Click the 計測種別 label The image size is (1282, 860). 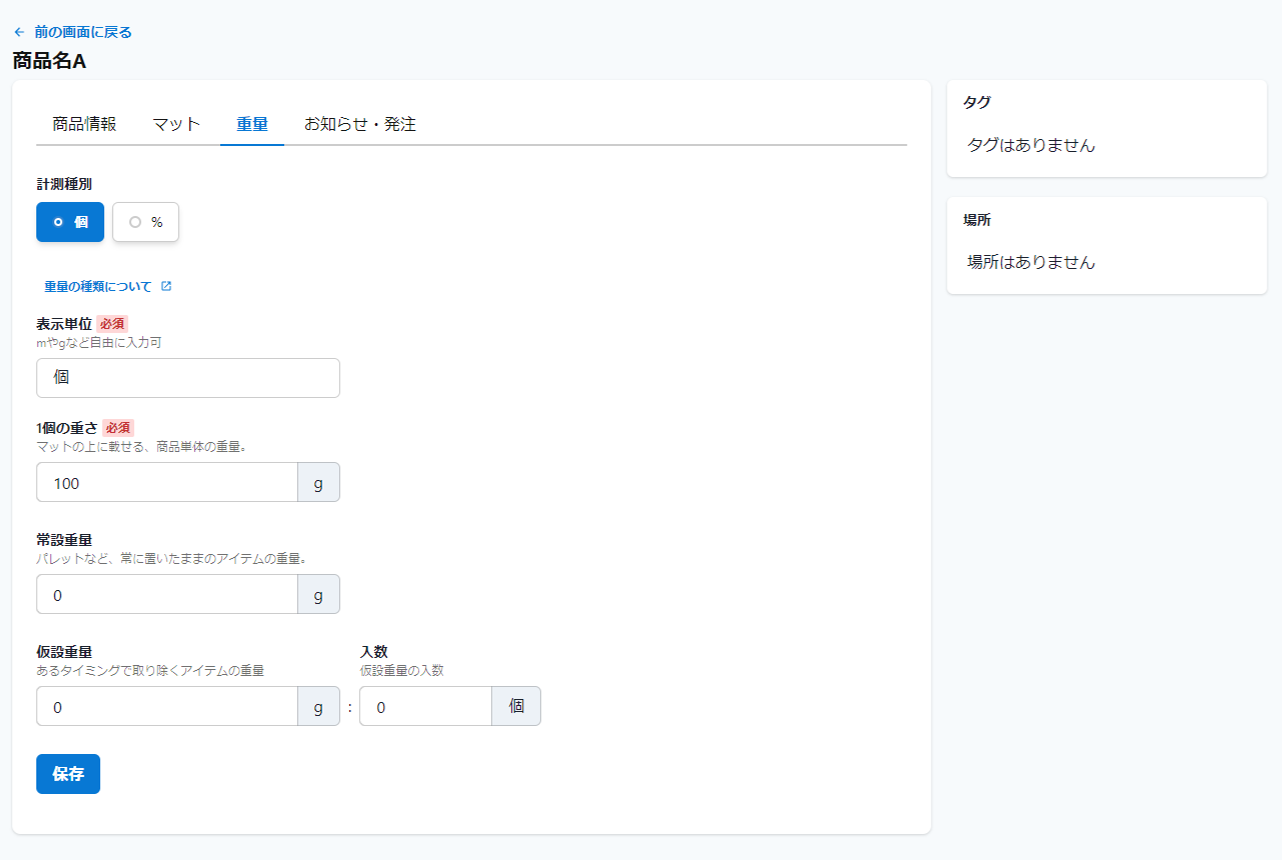[64, 184]
